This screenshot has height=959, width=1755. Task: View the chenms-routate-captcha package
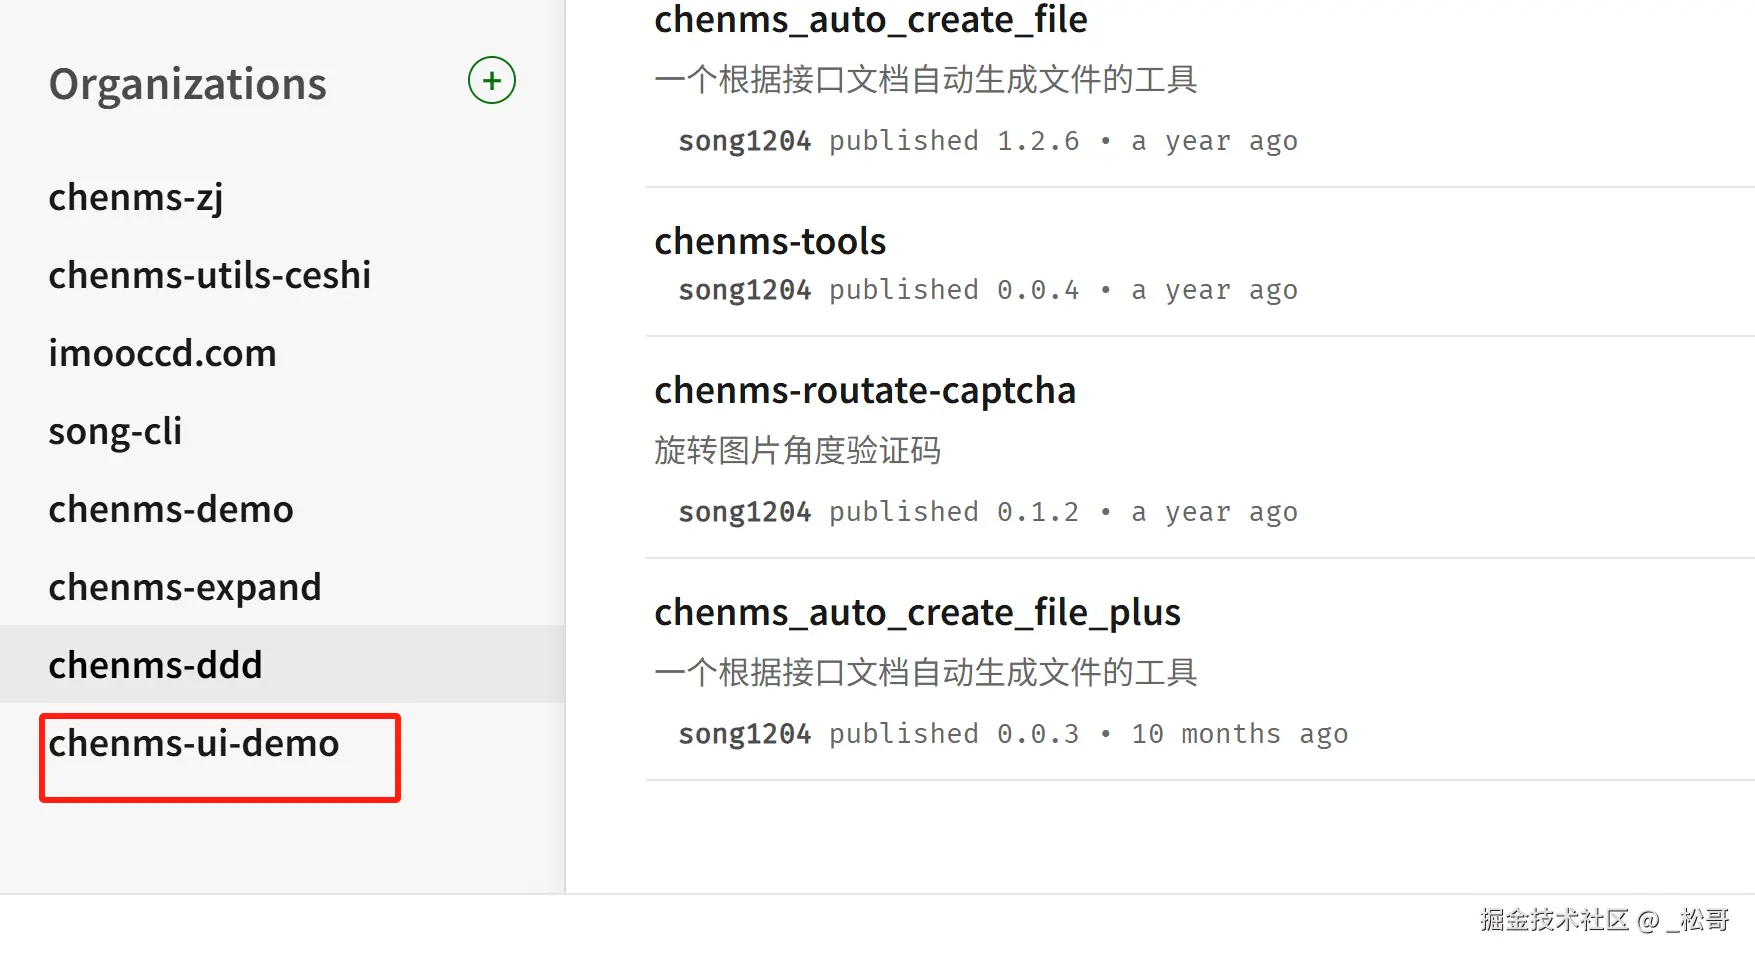(x=865, y=391)
